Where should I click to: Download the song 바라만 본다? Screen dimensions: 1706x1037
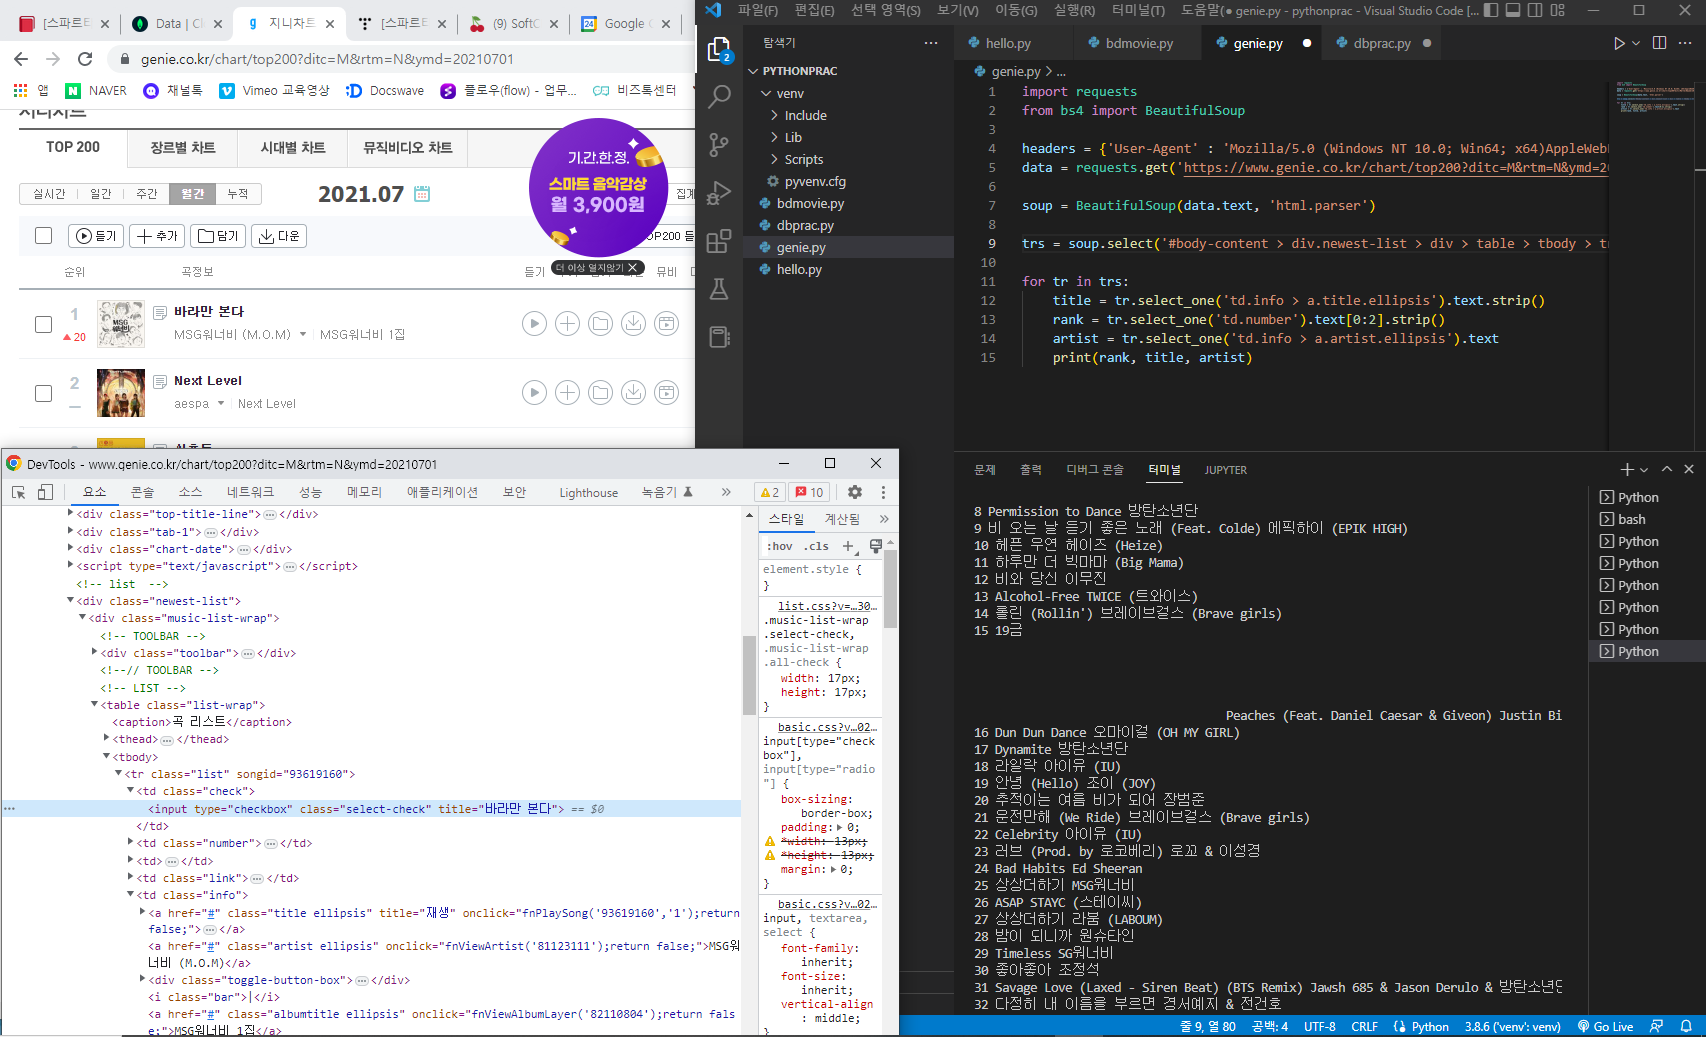coord(634,323)
